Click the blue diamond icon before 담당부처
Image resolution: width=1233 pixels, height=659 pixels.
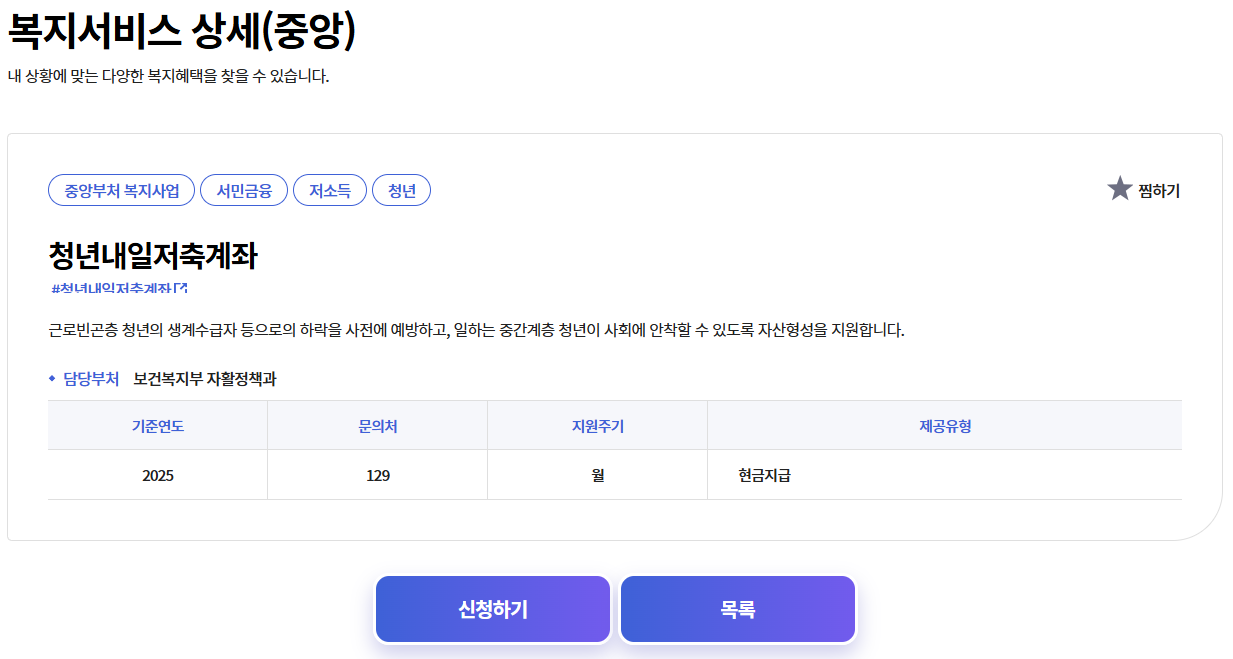[53, 380]
